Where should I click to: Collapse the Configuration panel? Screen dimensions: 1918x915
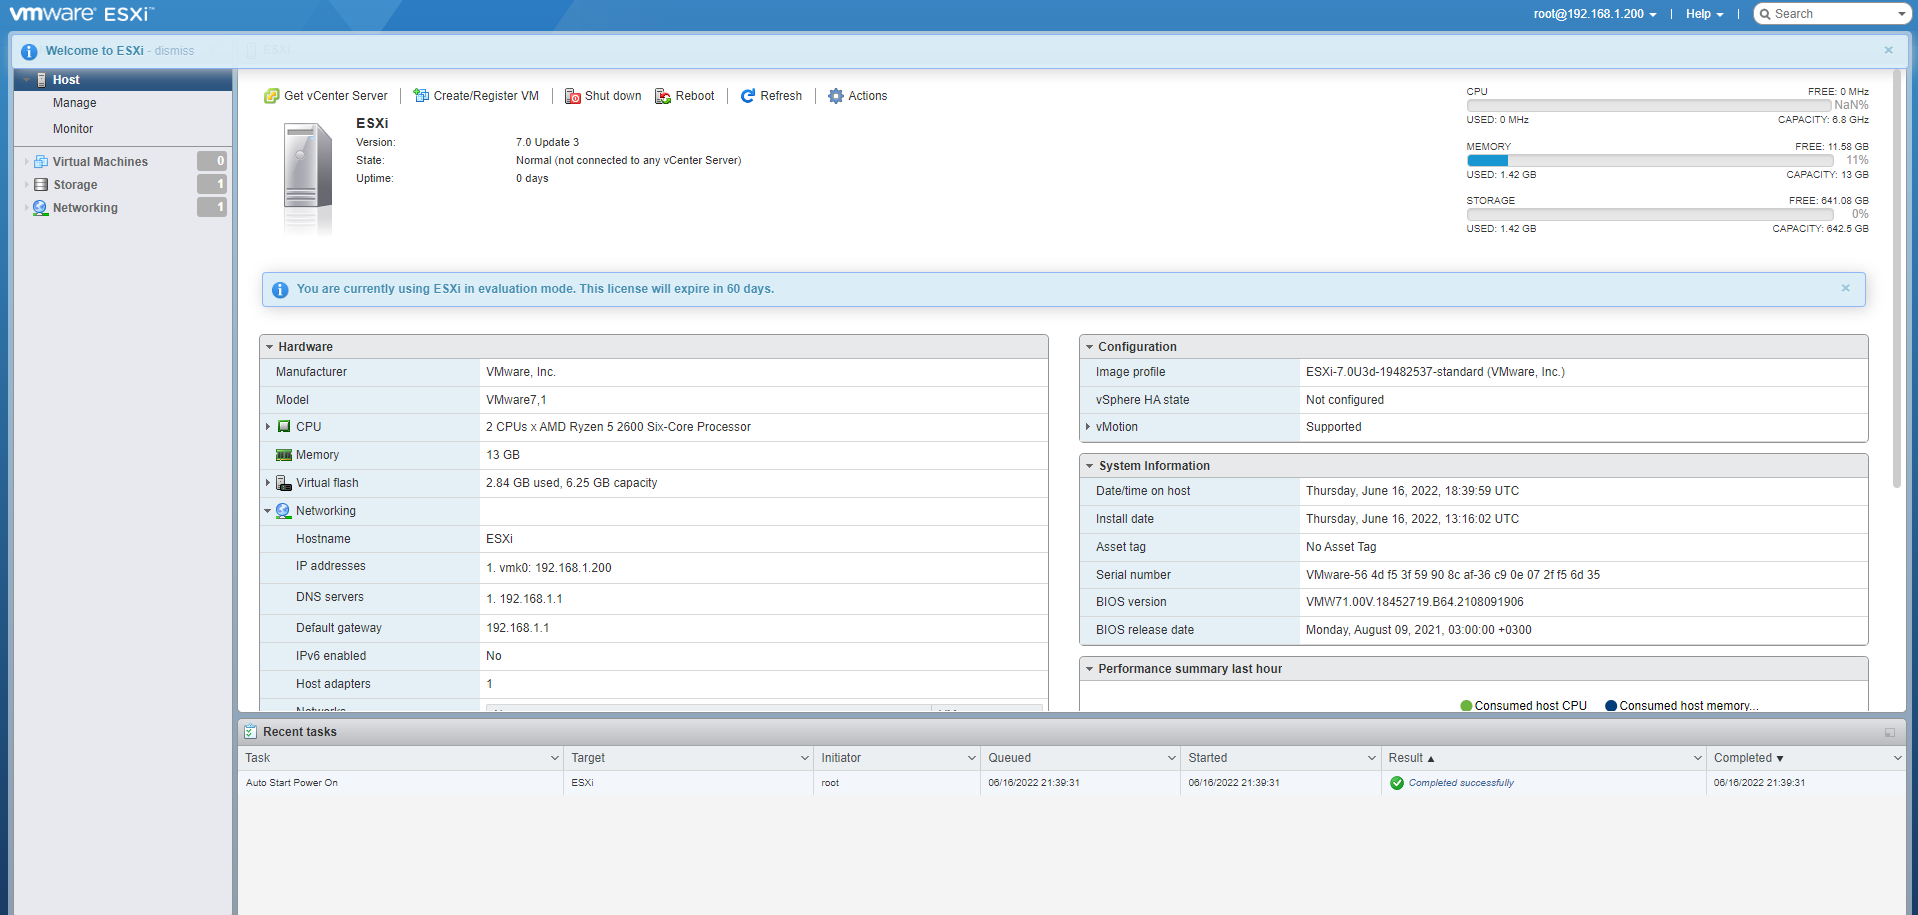click(1090, 347)
